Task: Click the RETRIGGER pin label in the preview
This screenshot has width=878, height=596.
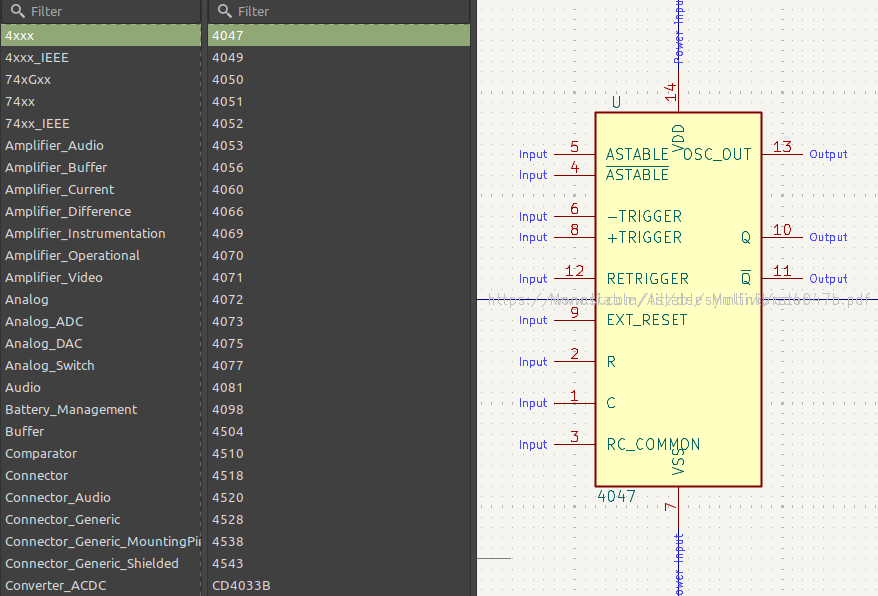Action: [647, 278]
